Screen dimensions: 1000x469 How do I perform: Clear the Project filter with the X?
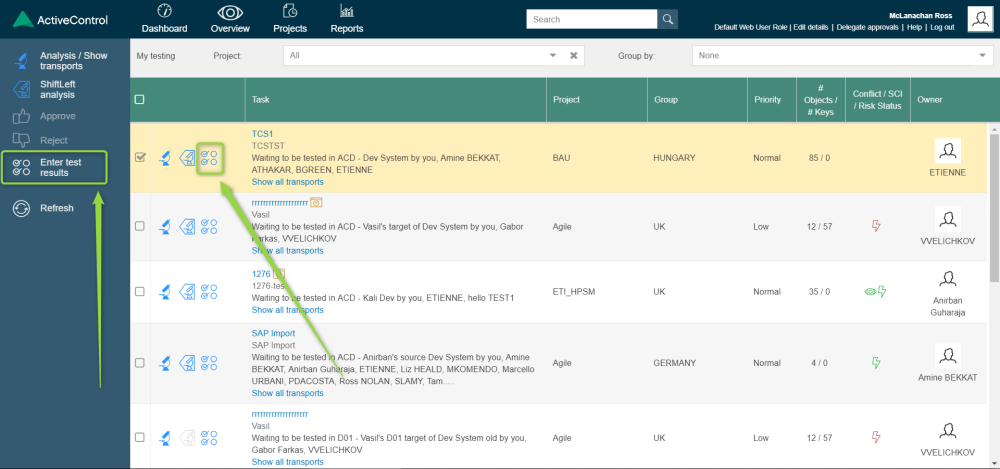(574, 56)
